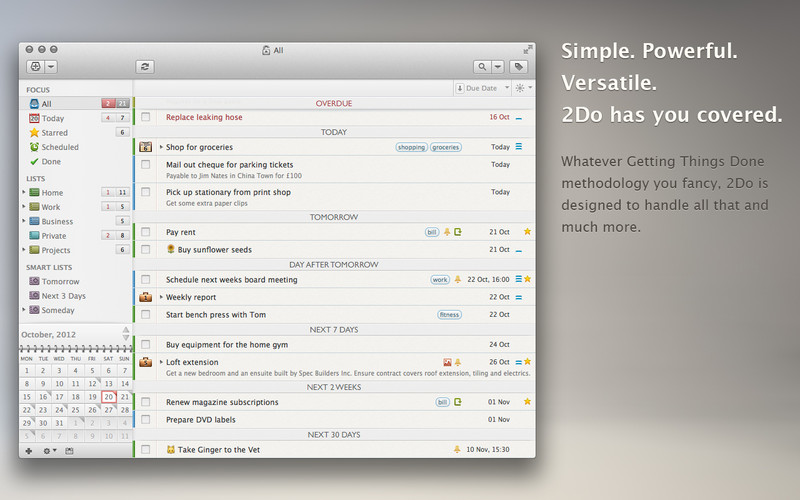The image size is (800, 500).
Task: Expand the Shop for groceries subtasks
Action: [x=161, y=147]
